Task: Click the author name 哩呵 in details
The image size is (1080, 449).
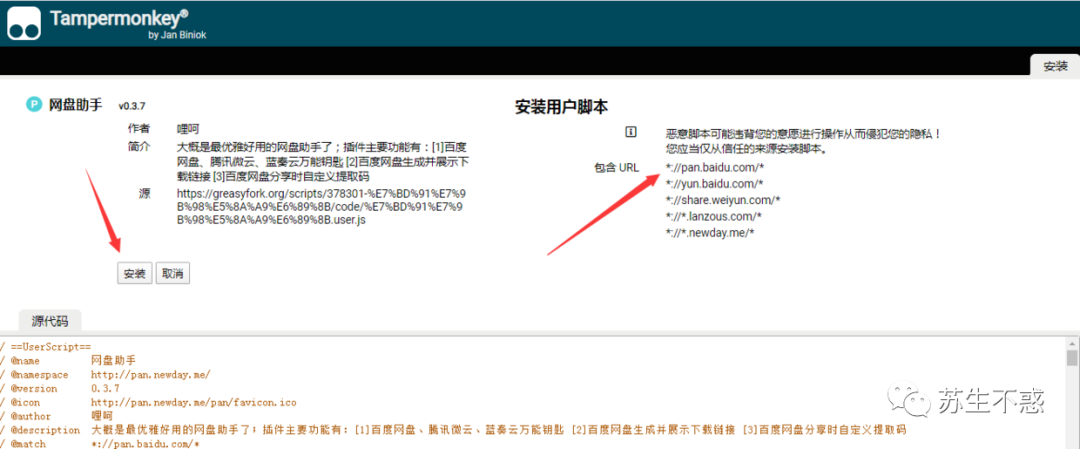Action: coord(188,129)
